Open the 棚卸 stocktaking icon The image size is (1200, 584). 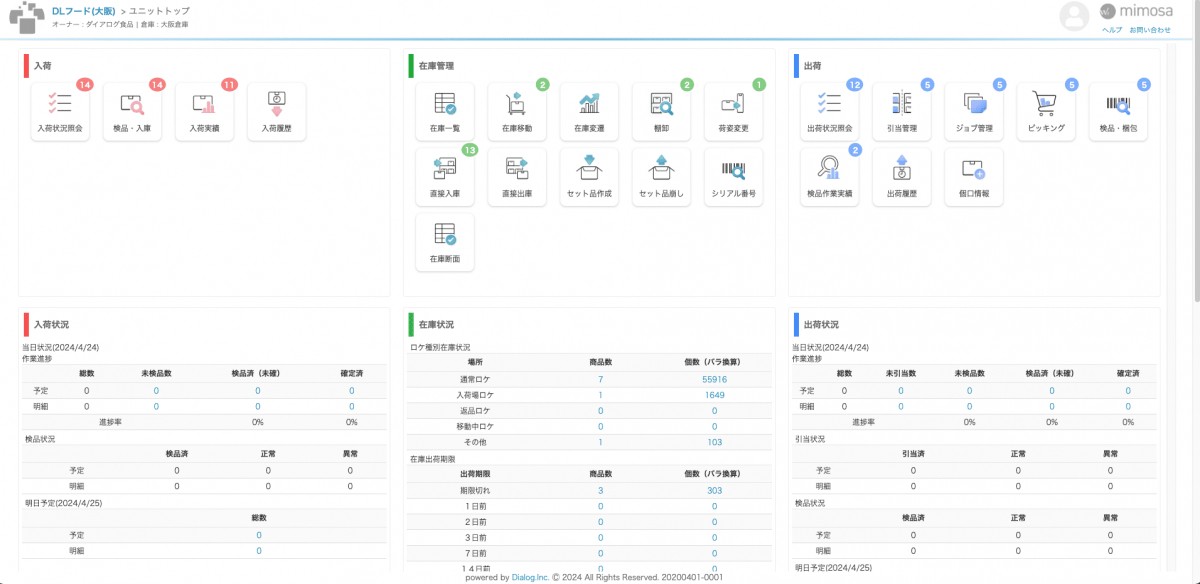[661, 110]
